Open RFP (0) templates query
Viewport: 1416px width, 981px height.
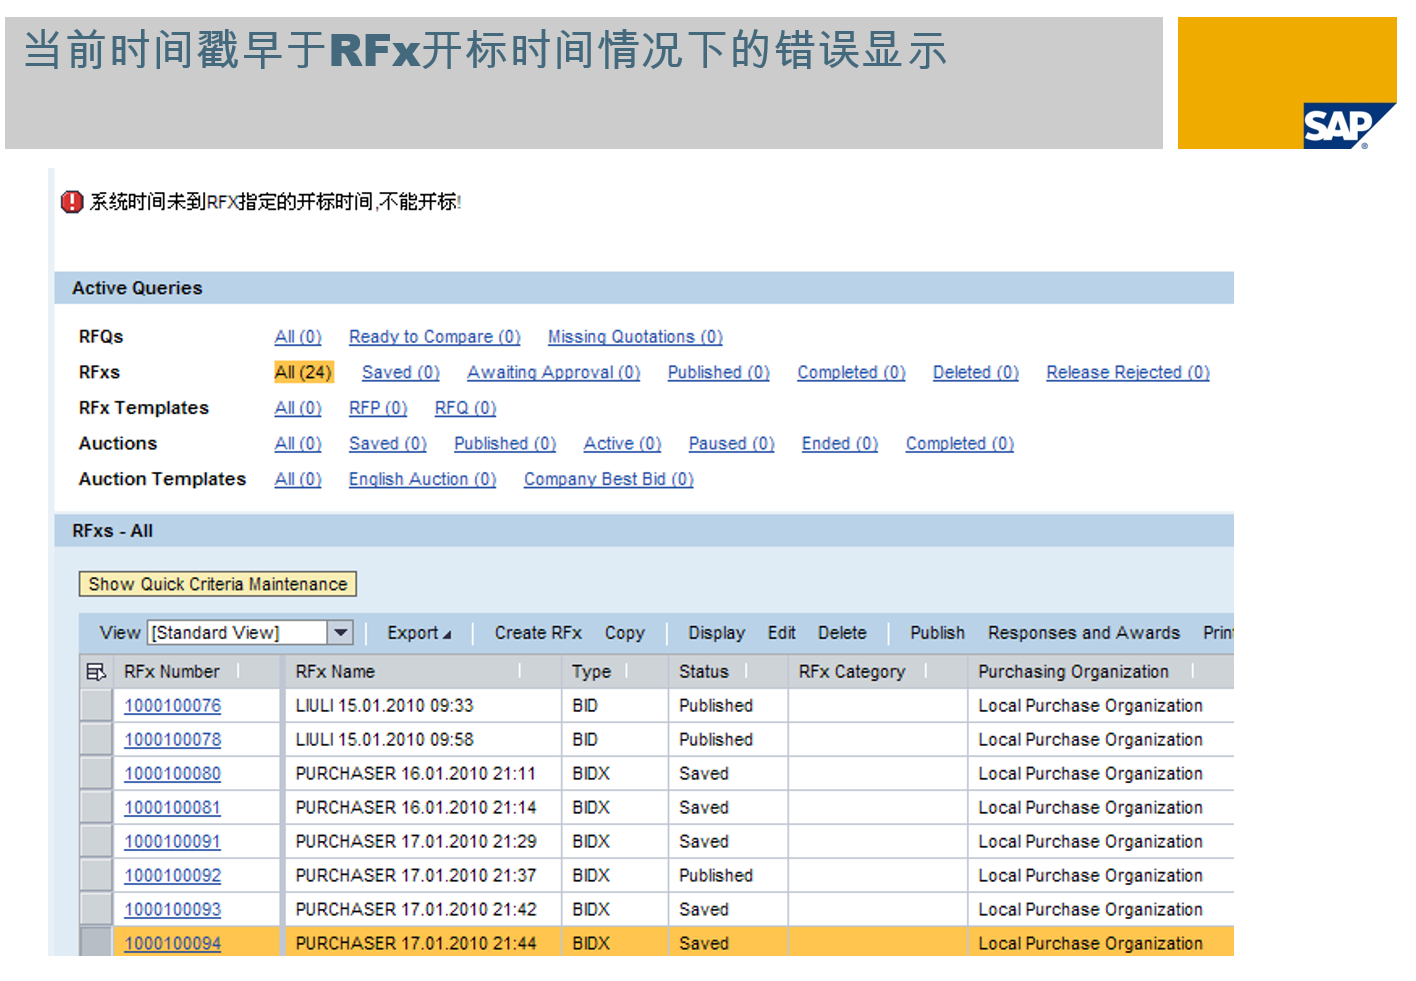click(378, 408)
